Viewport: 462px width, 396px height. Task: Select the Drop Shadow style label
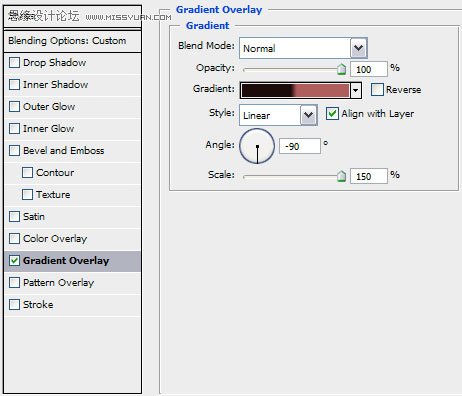(x=55, y=62)
